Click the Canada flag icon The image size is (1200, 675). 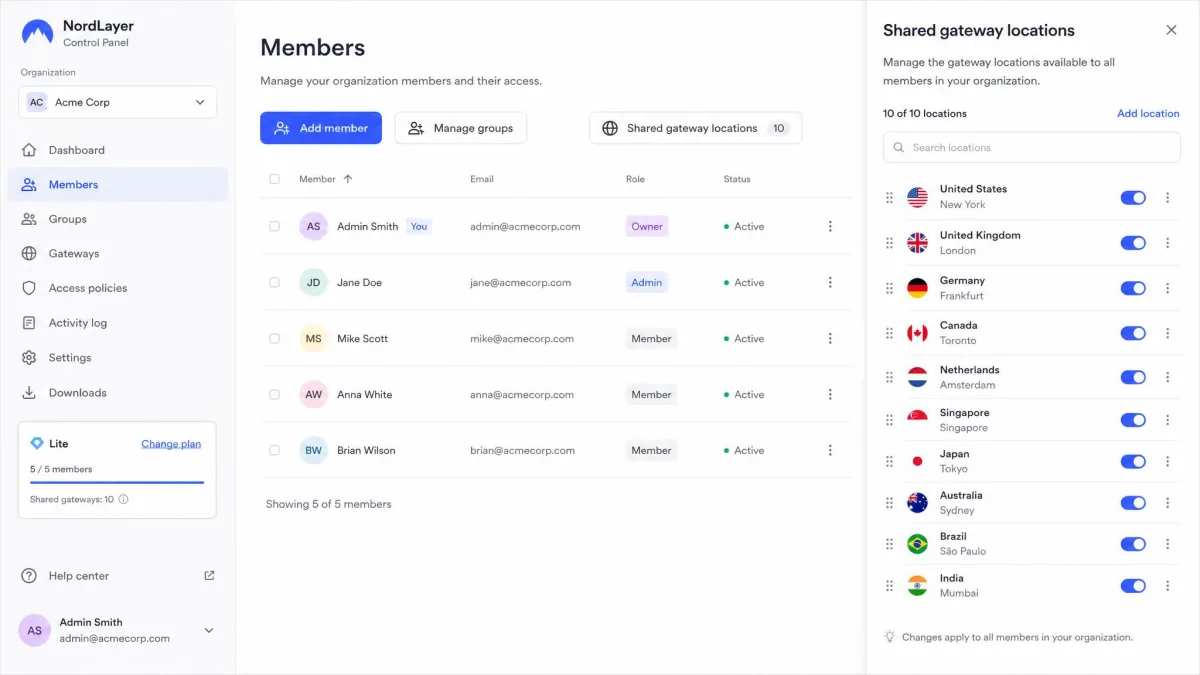[917, 333]
